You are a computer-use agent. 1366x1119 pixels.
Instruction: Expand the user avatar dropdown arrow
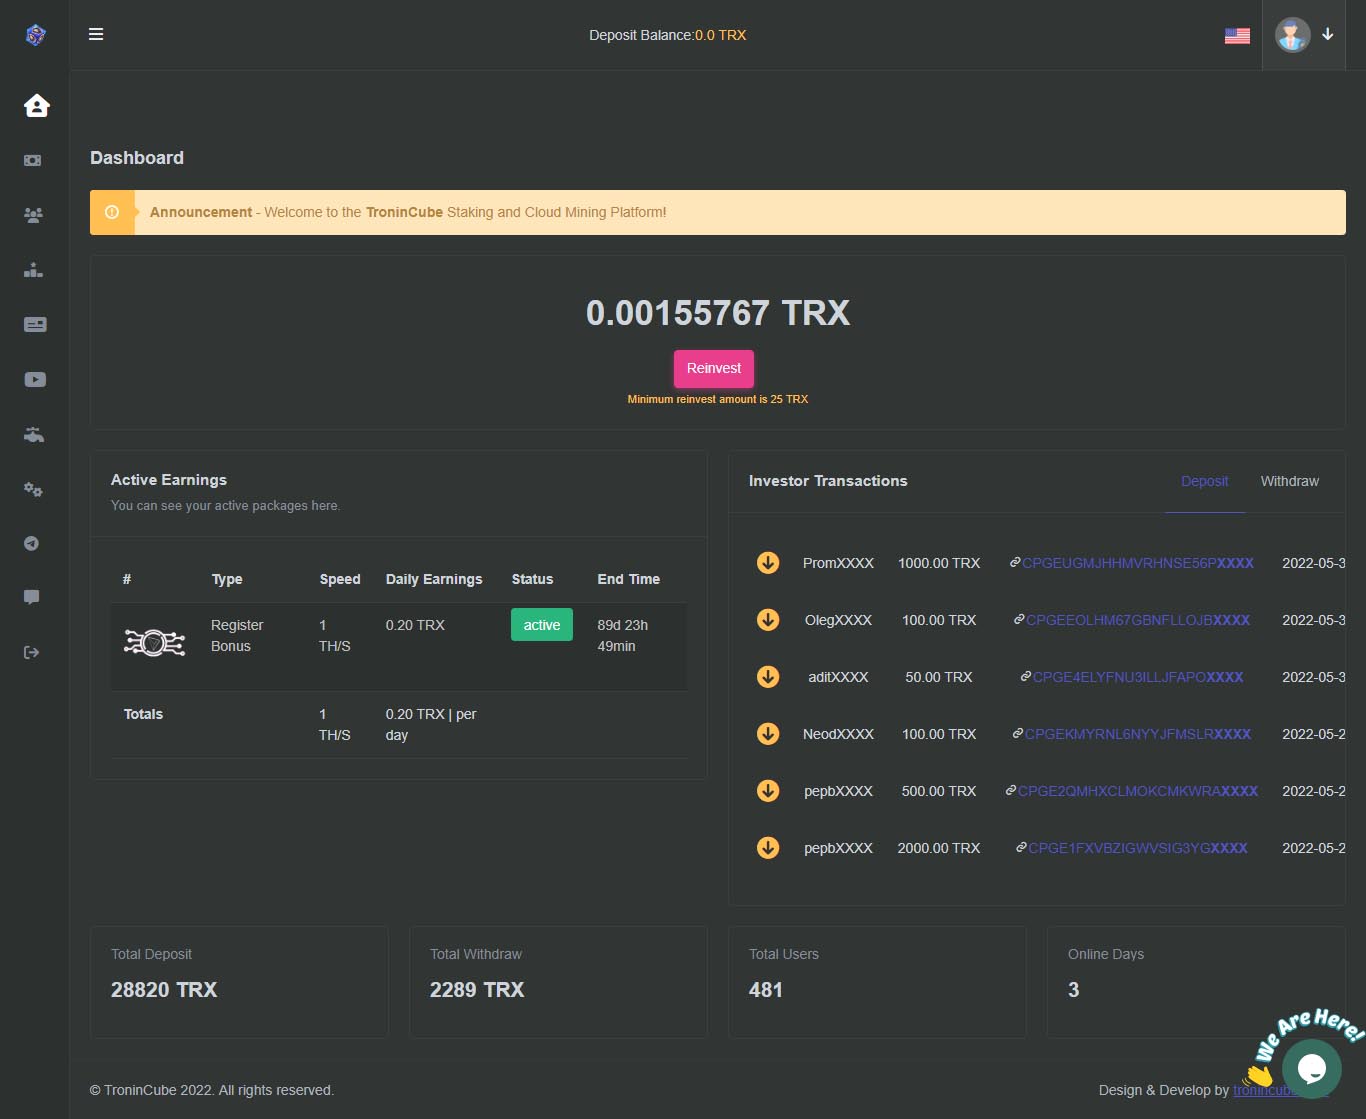(1328, 34)
